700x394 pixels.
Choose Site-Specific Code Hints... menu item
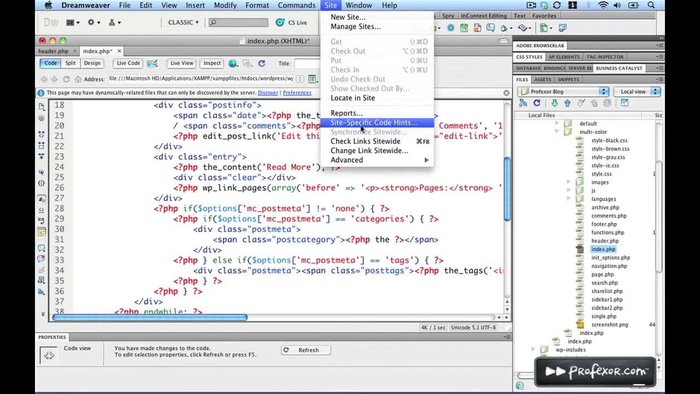point(377,123)
